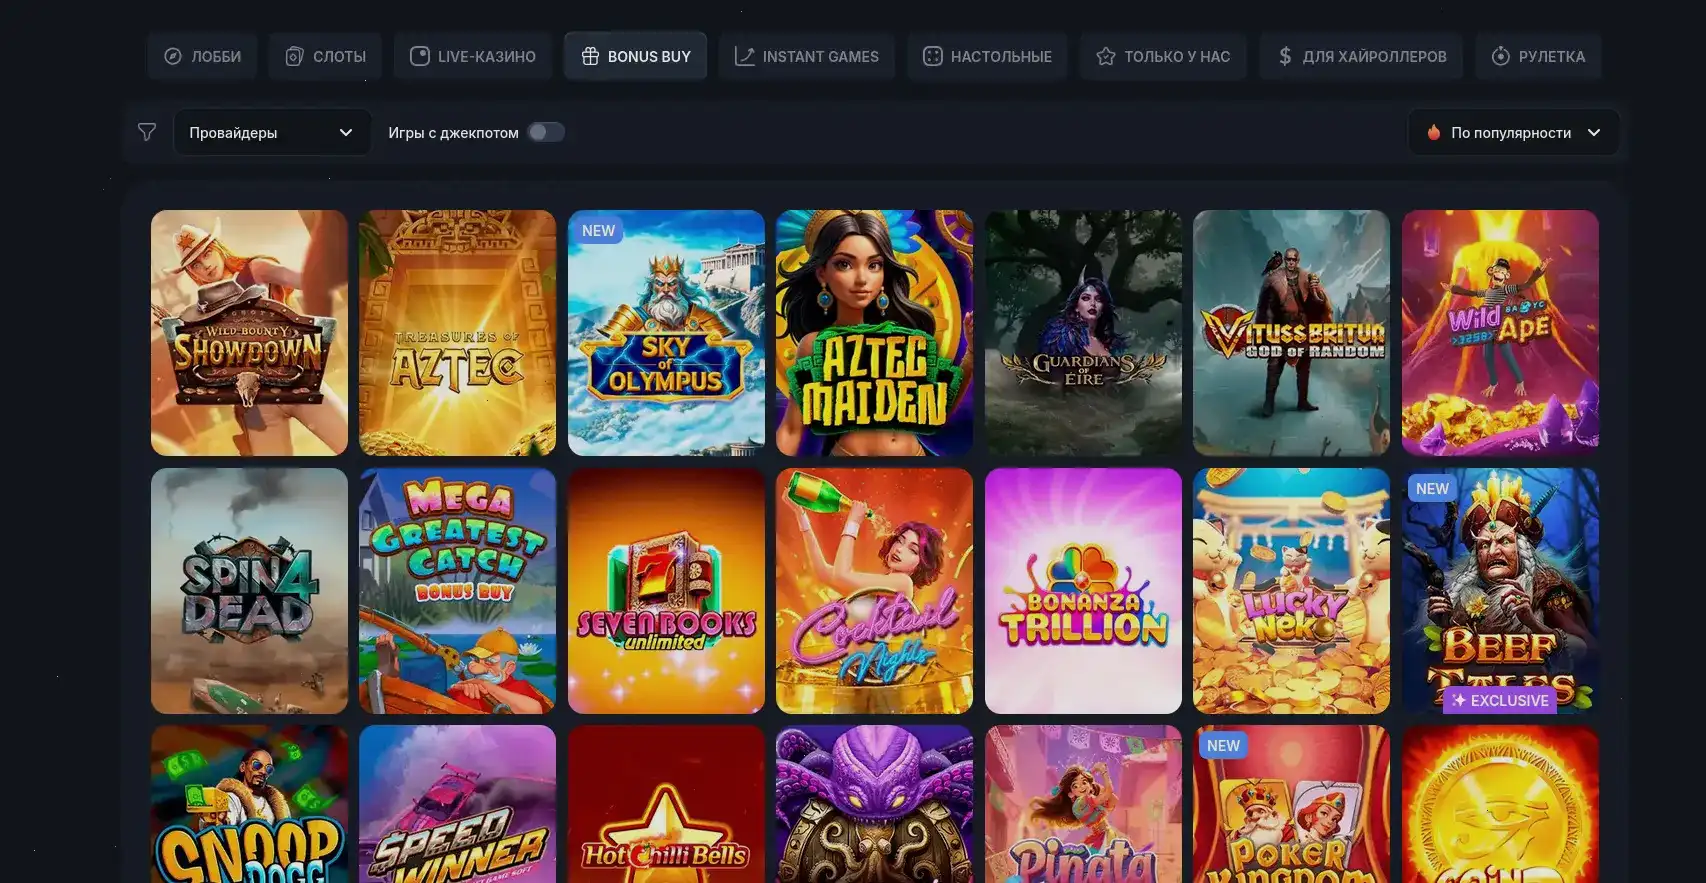Open the Beef Tales exclusive game

pyautogui.click(x=1500, y=591)
